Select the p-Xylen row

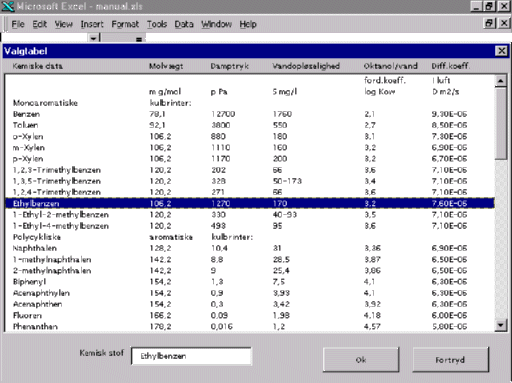pos(250,159)
